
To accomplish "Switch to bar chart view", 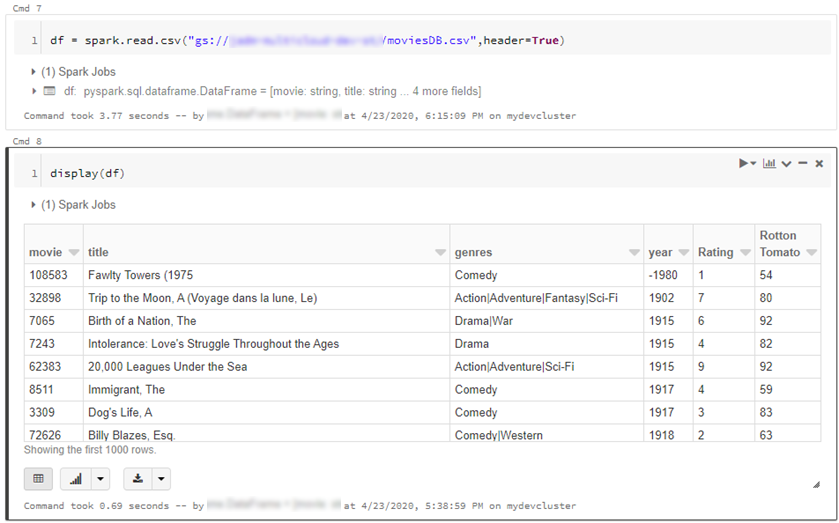I will [76, 479].
